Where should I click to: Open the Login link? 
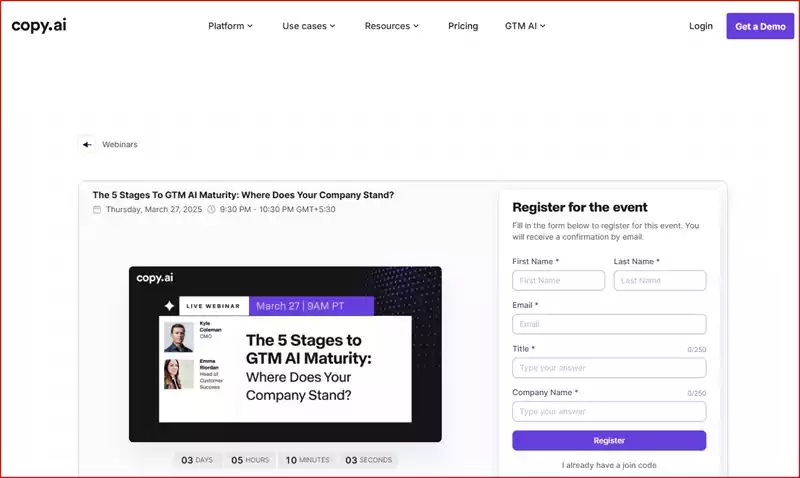tap(701, 26)
